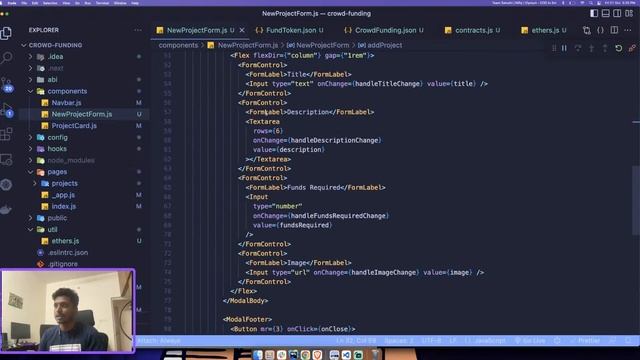Screen dimensions: 640x360
Task: Expand the abi folder
Action: point(52,80)
